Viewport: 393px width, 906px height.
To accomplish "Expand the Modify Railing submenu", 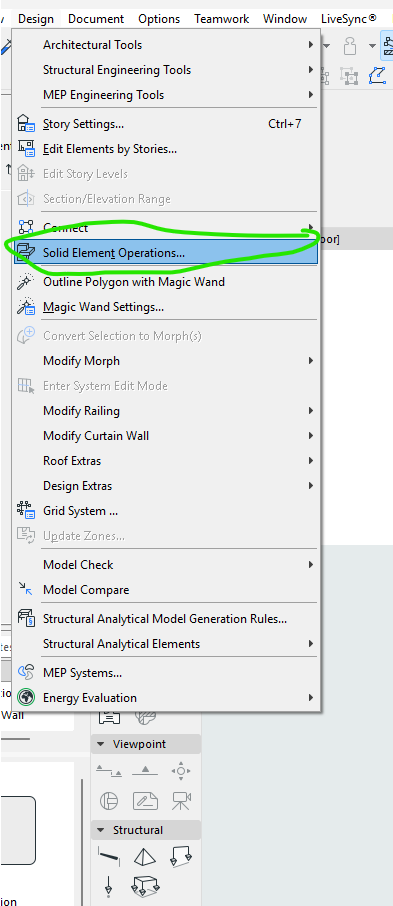I will 166,411.
